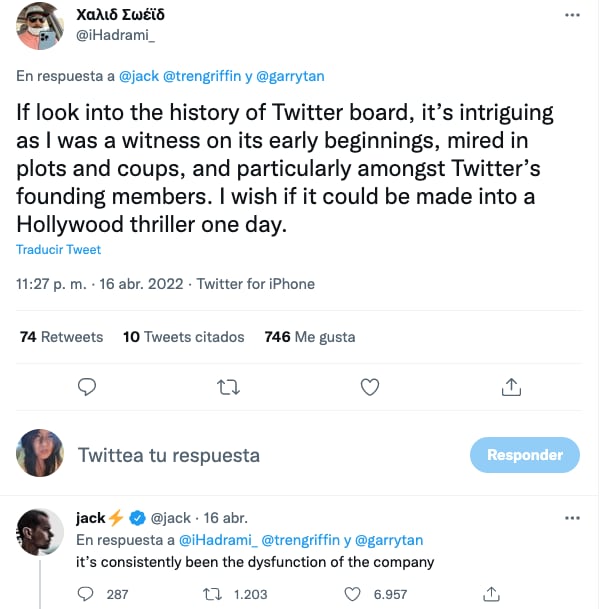The width and height of the screenshot is (603, 609).
Task: Open jack's profile avatar in reply
Action: pos(41,532)
